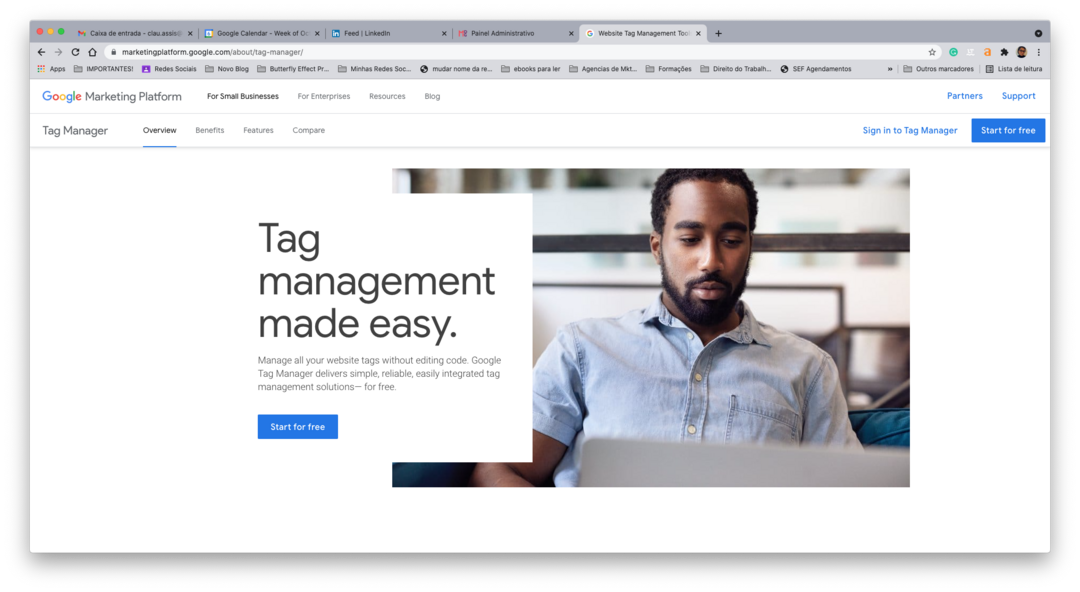Image resolution: width=1080 pixels, height=592 pixels.
Task: Close the Google Calendar tab
Action: pyautogui.click(x=317, y=33)
